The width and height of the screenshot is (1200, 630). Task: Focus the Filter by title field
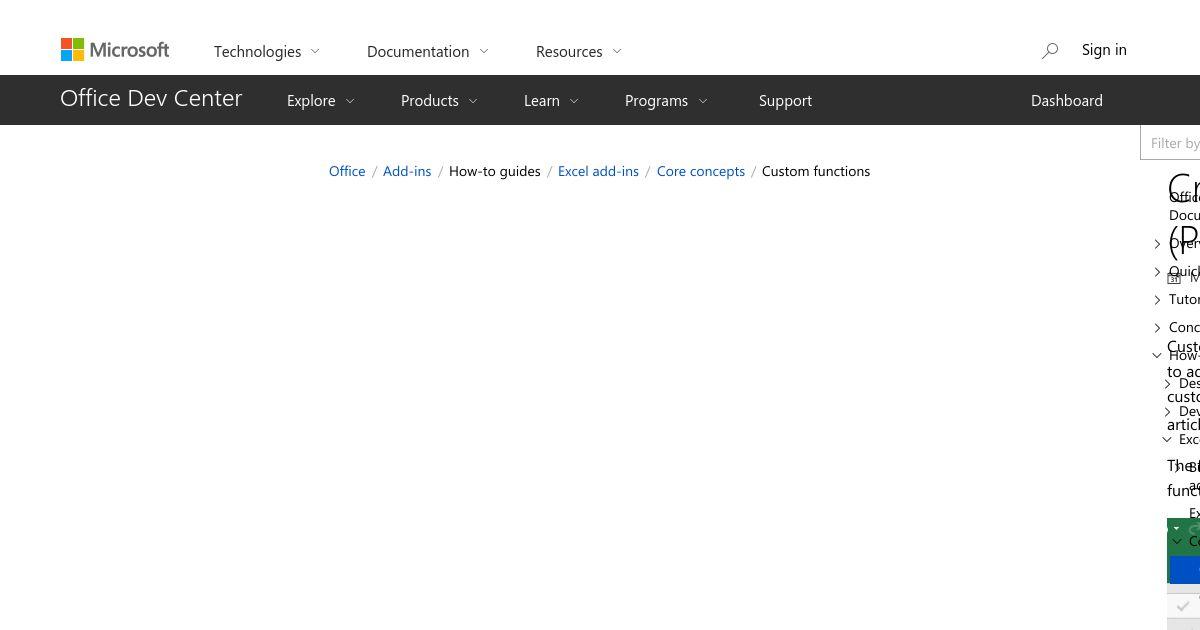tap(1171, 143)
